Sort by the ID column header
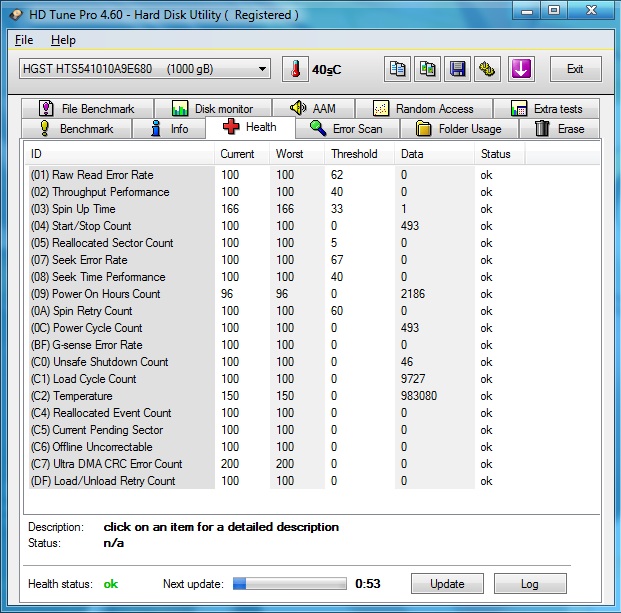 click(x=120, y=154)
